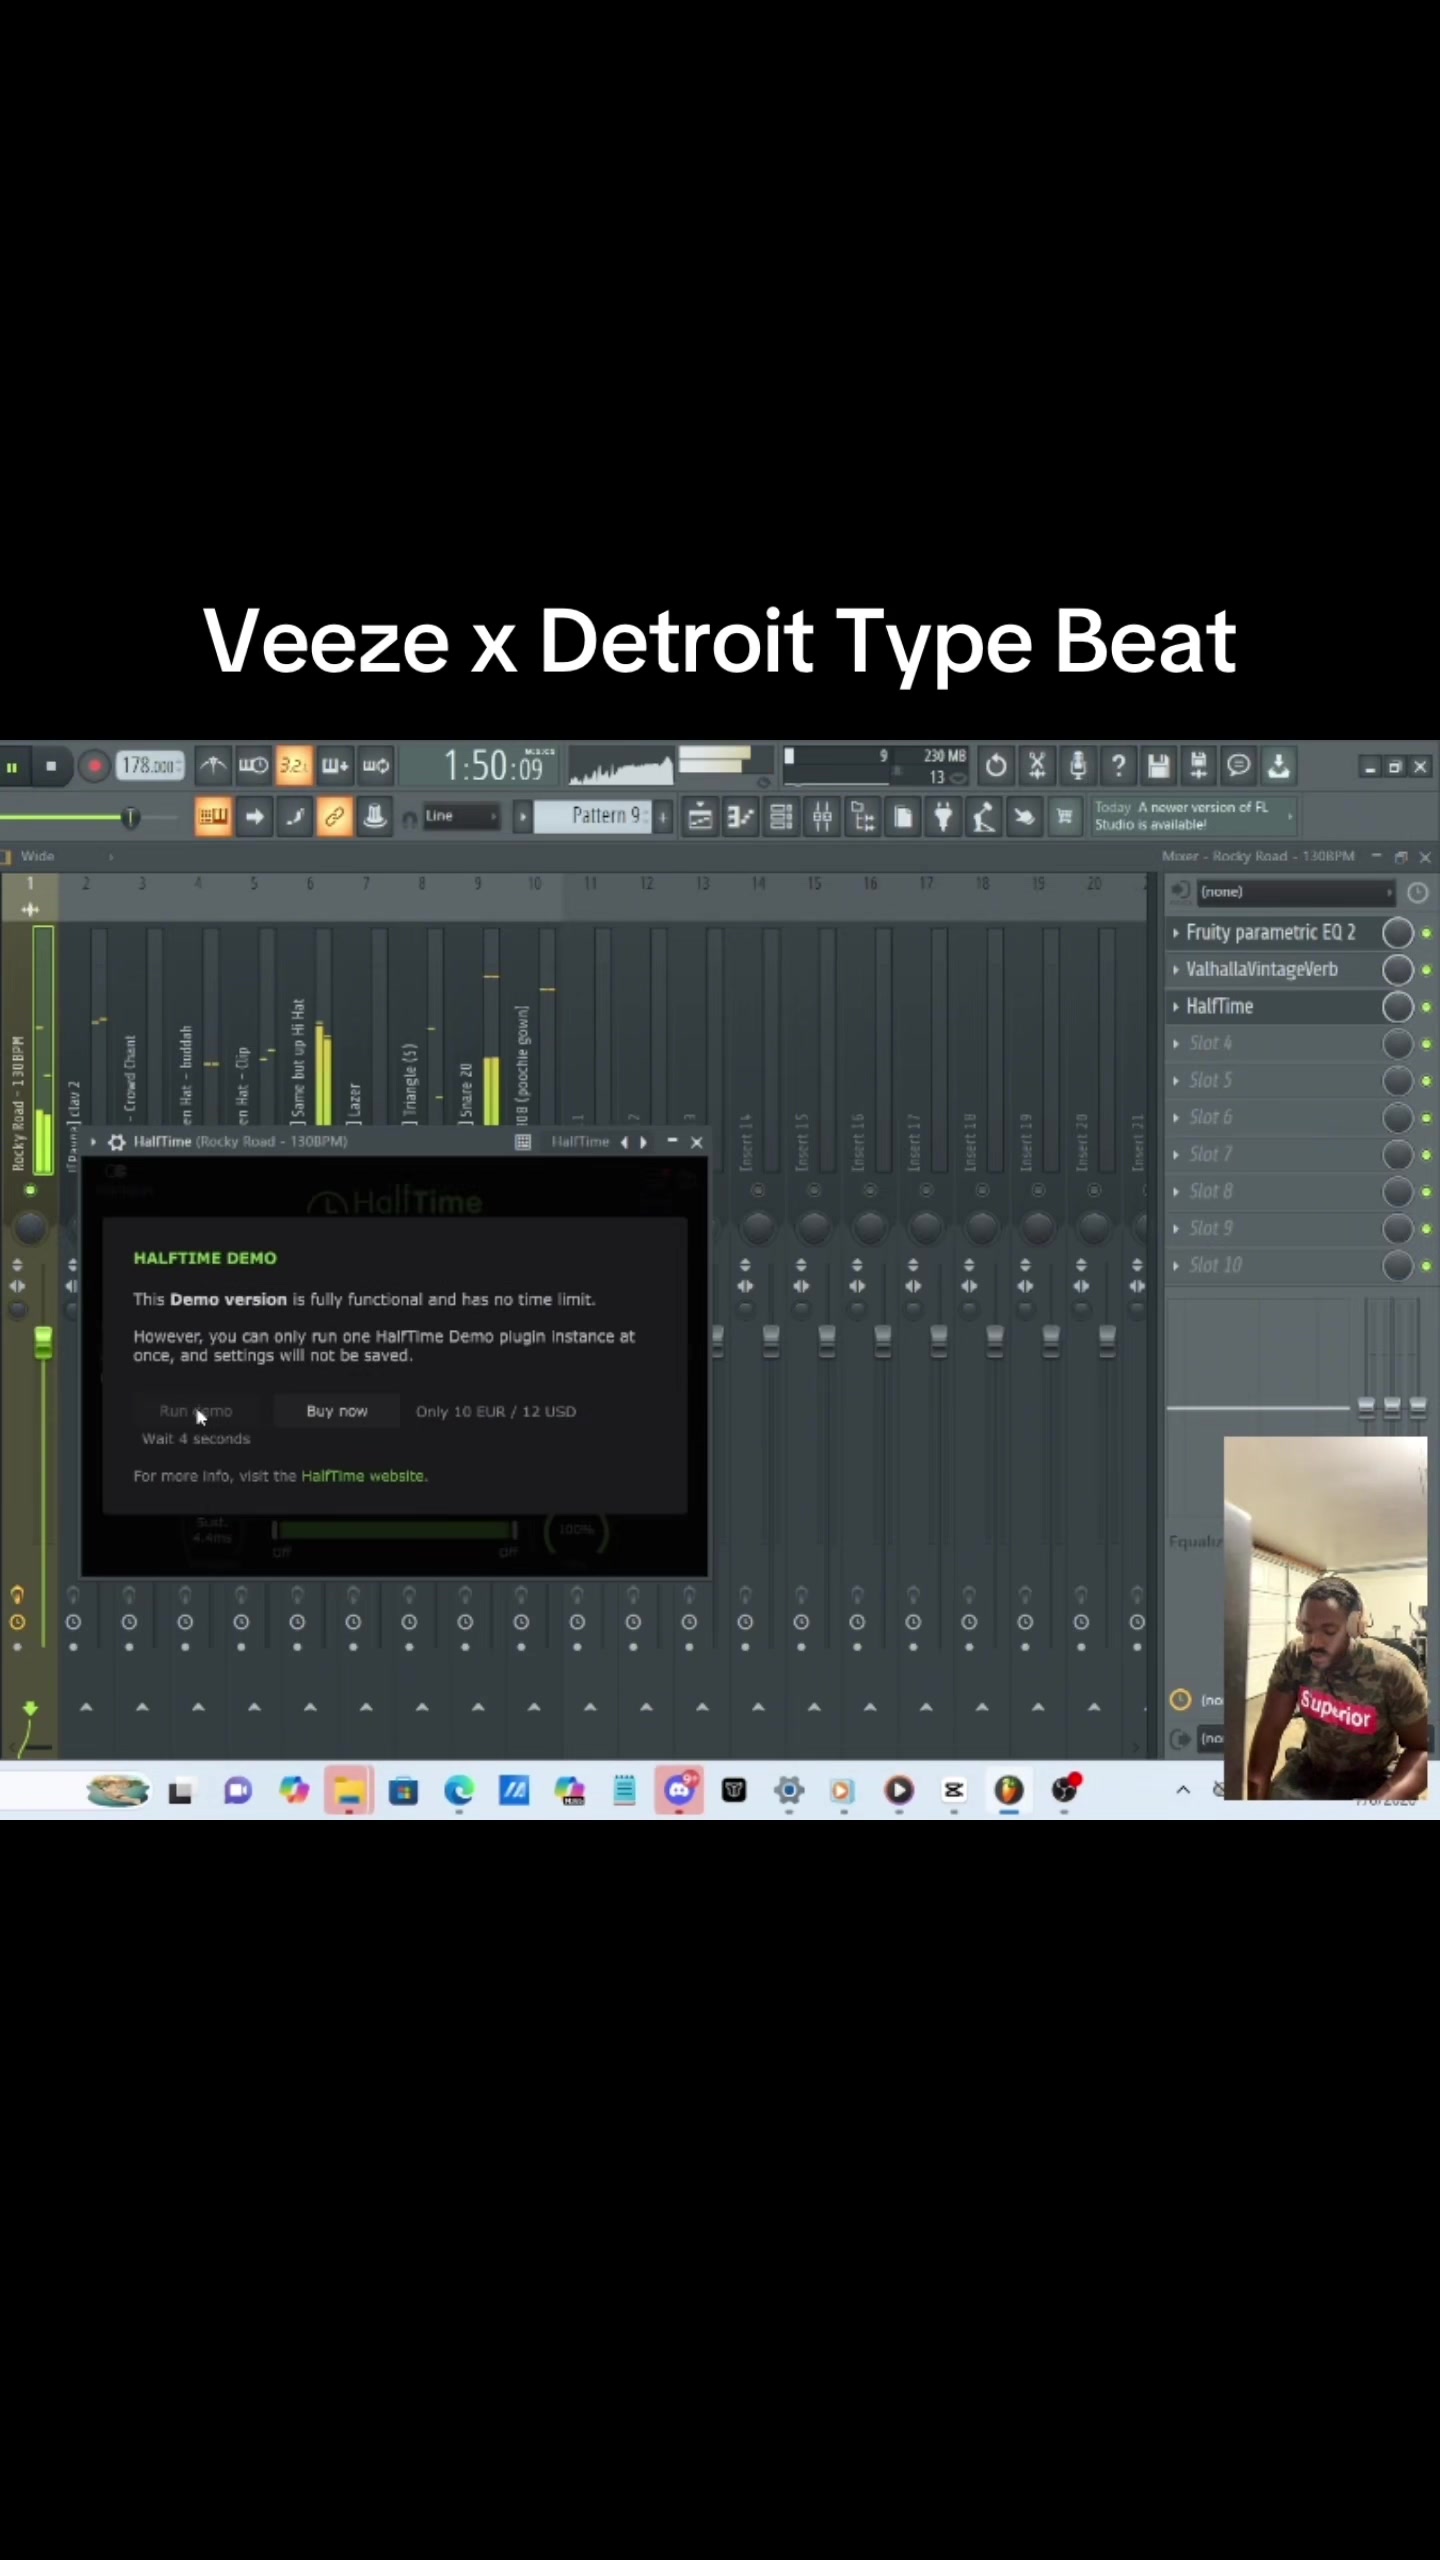This screenshot has width=1440, height=2560.
Task: Toggle the HalfTime slot enable LED
Action: (1427, 1007)
